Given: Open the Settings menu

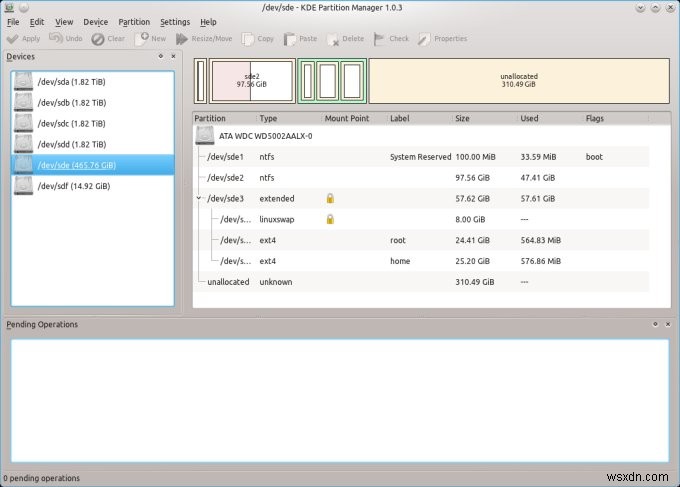Looking at the screenshot, I should pyautogui.click(x=174, y=21).
